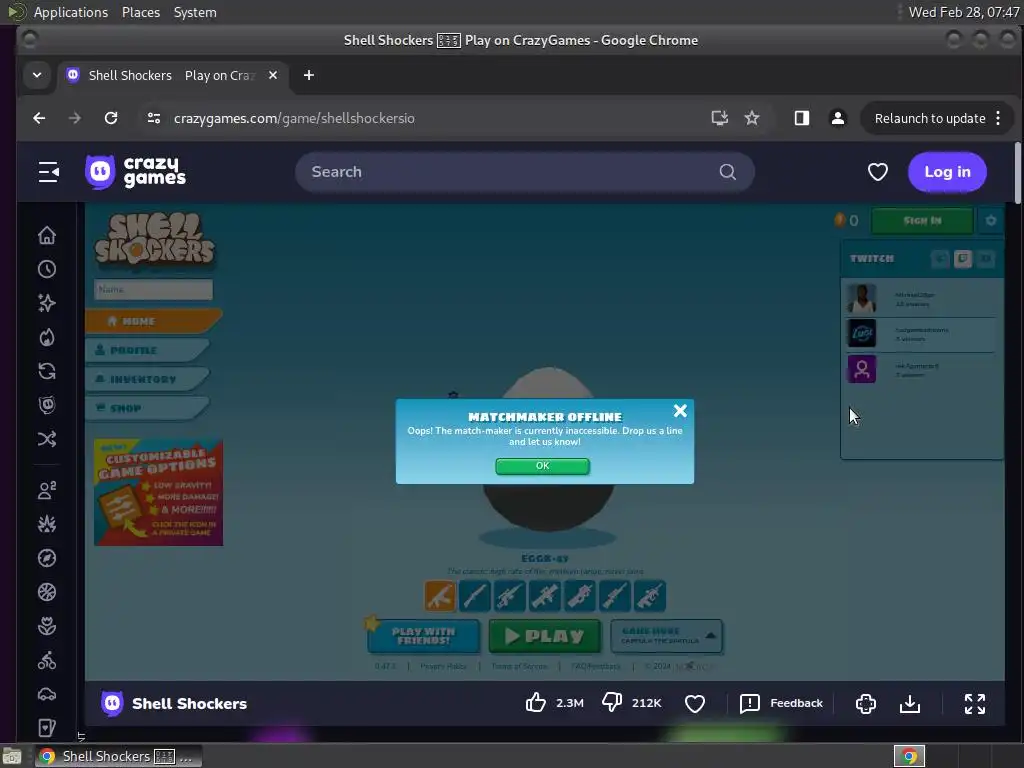Open Random game shuffle icon in sidebar
1024x768 pixels.
pos(47,439)
